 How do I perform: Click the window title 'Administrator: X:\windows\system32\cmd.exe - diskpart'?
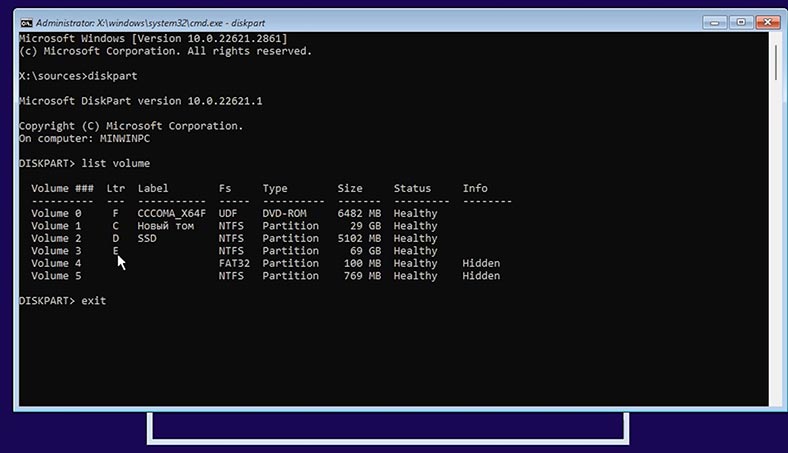(x=150, y=23)
